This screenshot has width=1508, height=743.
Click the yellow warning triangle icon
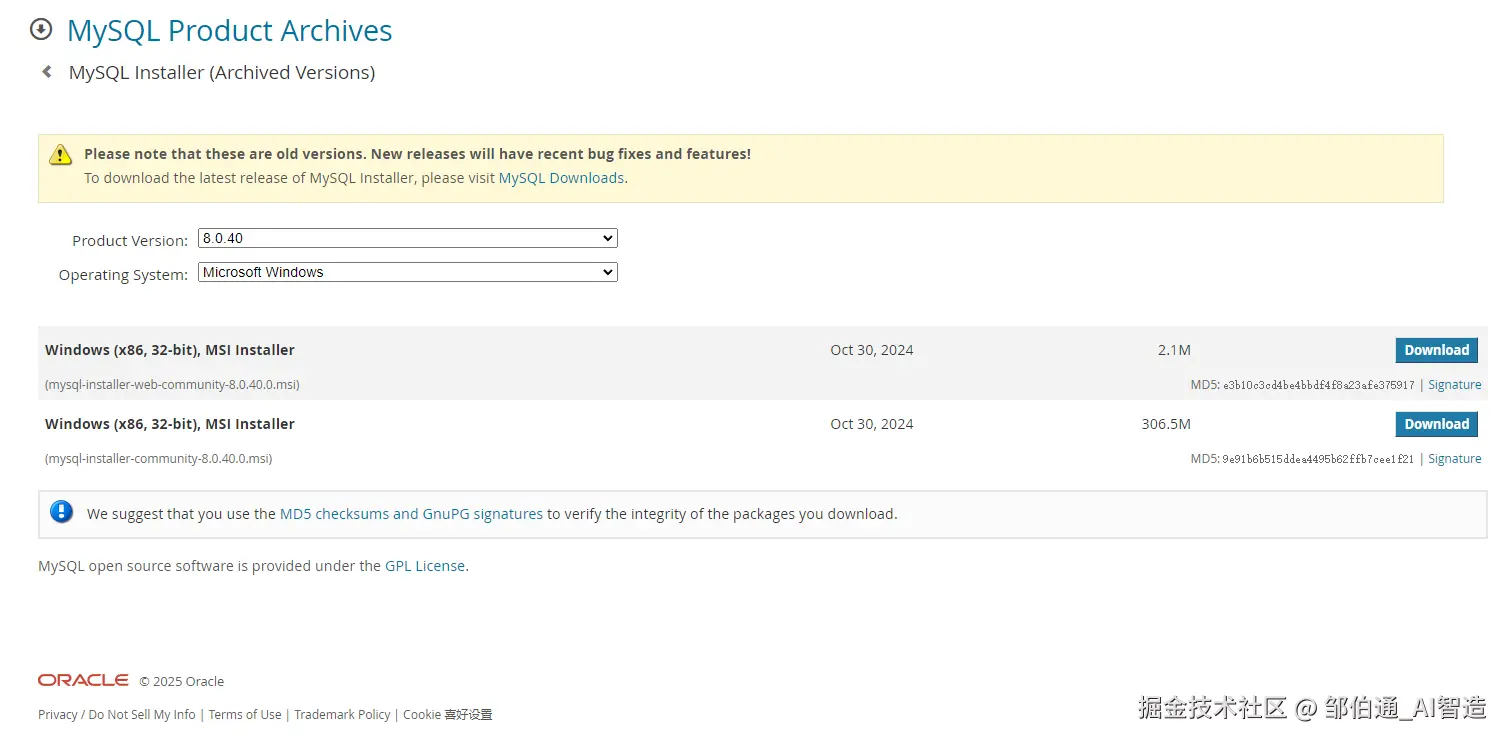pos(61,155)
